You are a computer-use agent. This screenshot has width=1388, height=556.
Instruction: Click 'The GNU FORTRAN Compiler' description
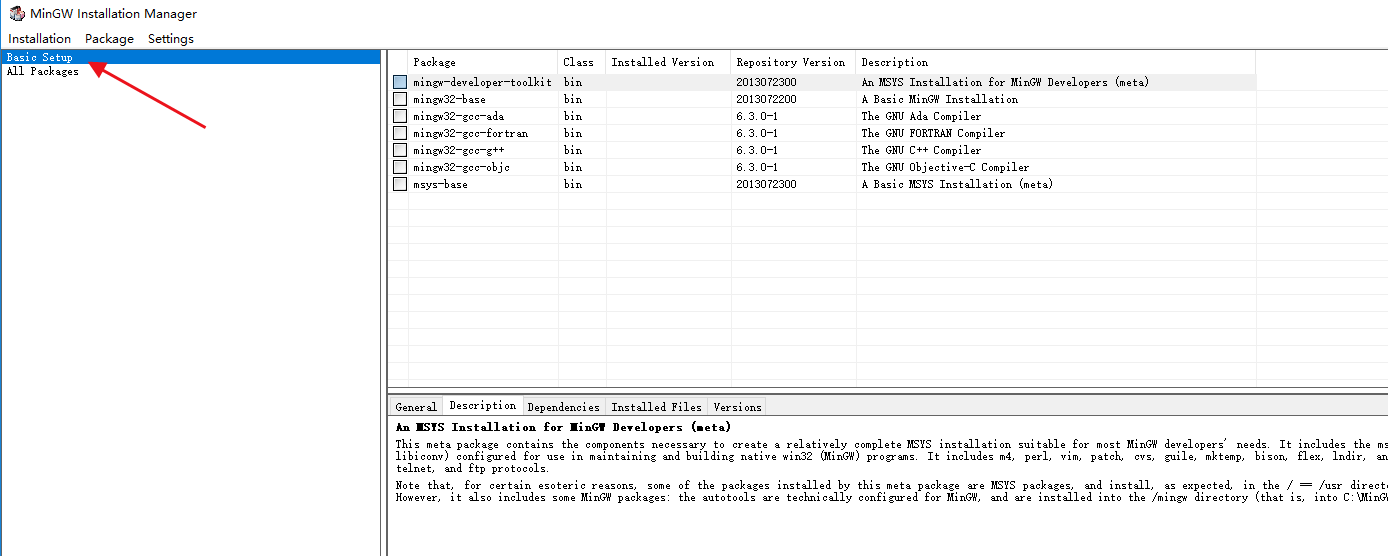pyautogui.click(x=934, y=133)
